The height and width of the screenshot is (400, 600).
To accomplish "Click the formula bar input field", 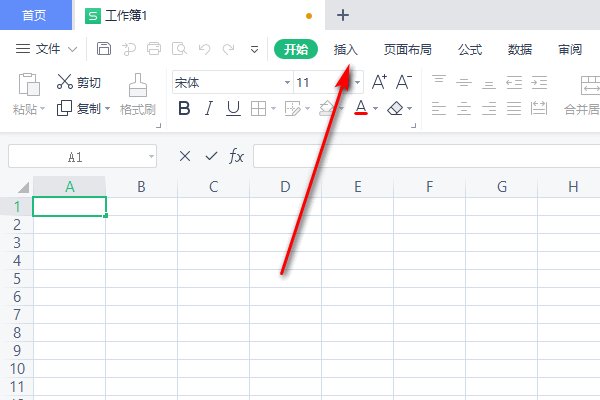I will point(426,156).
